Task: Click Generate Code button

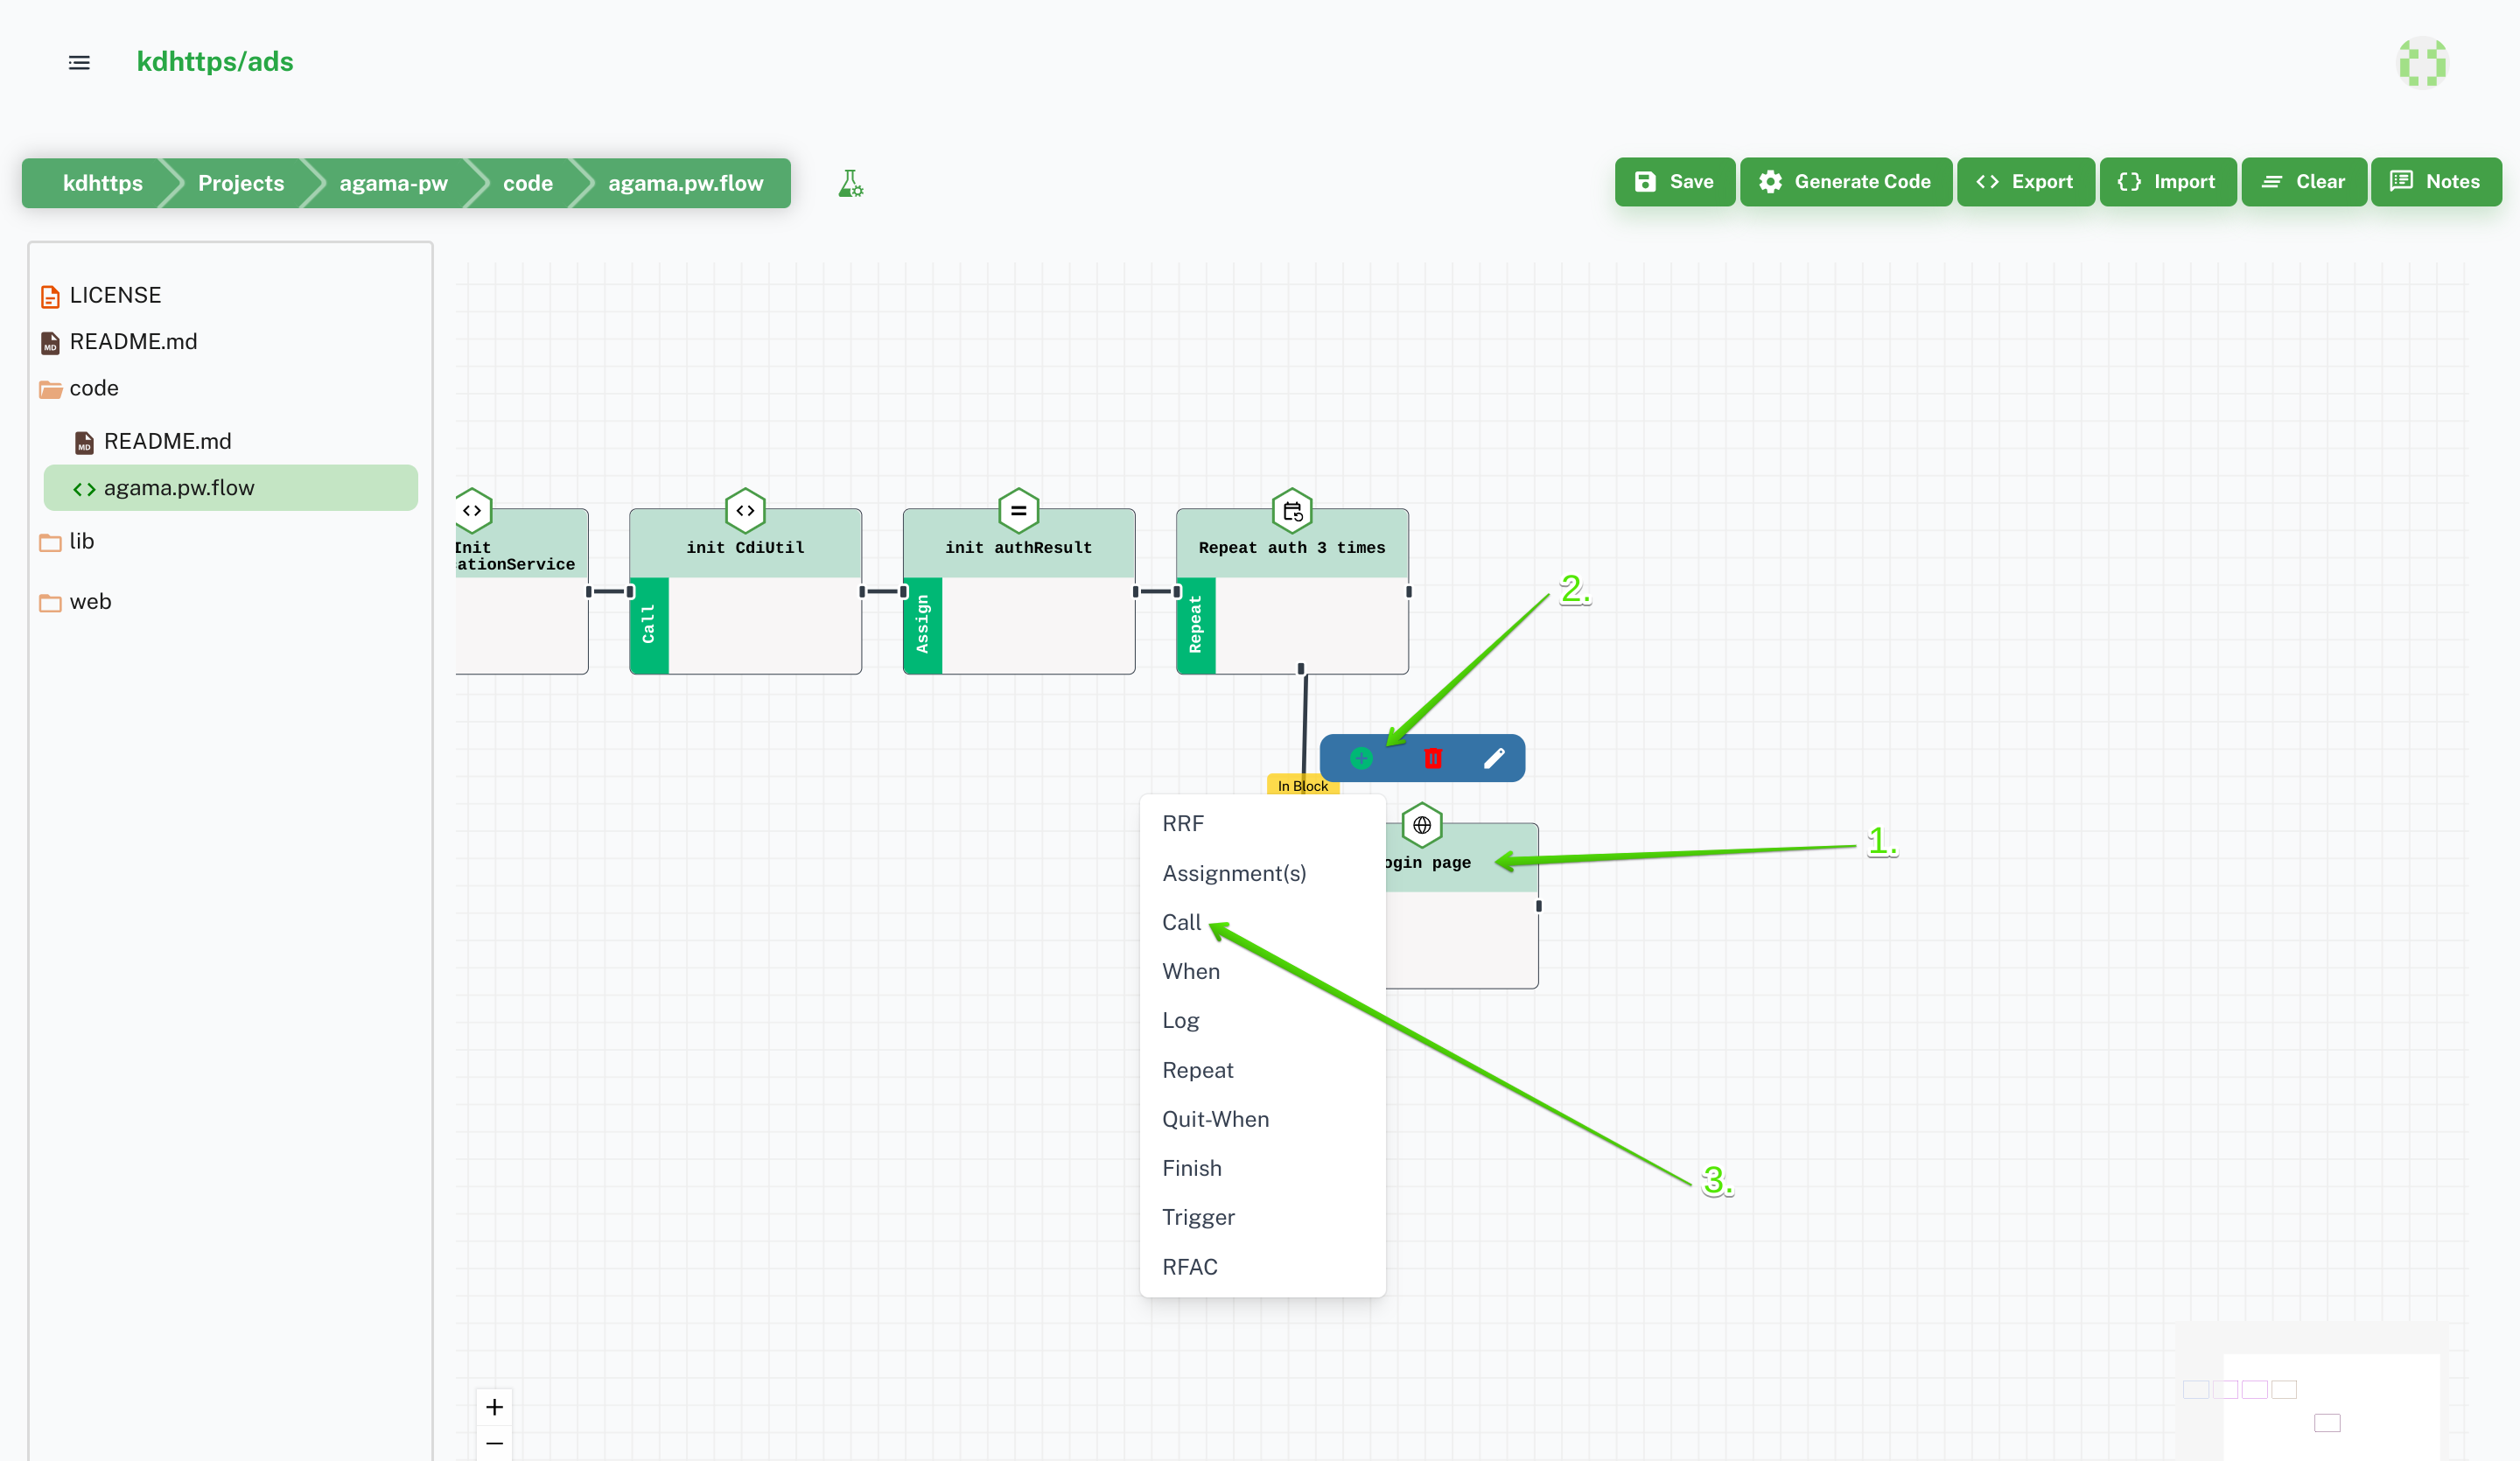Action: click(1845, 182)
